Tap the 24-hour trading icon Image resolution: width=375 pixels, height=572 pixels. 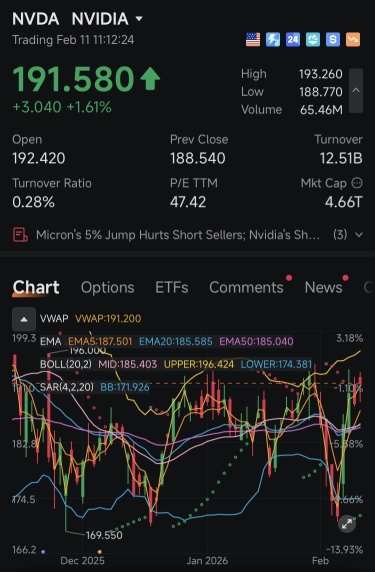point(293,39)
